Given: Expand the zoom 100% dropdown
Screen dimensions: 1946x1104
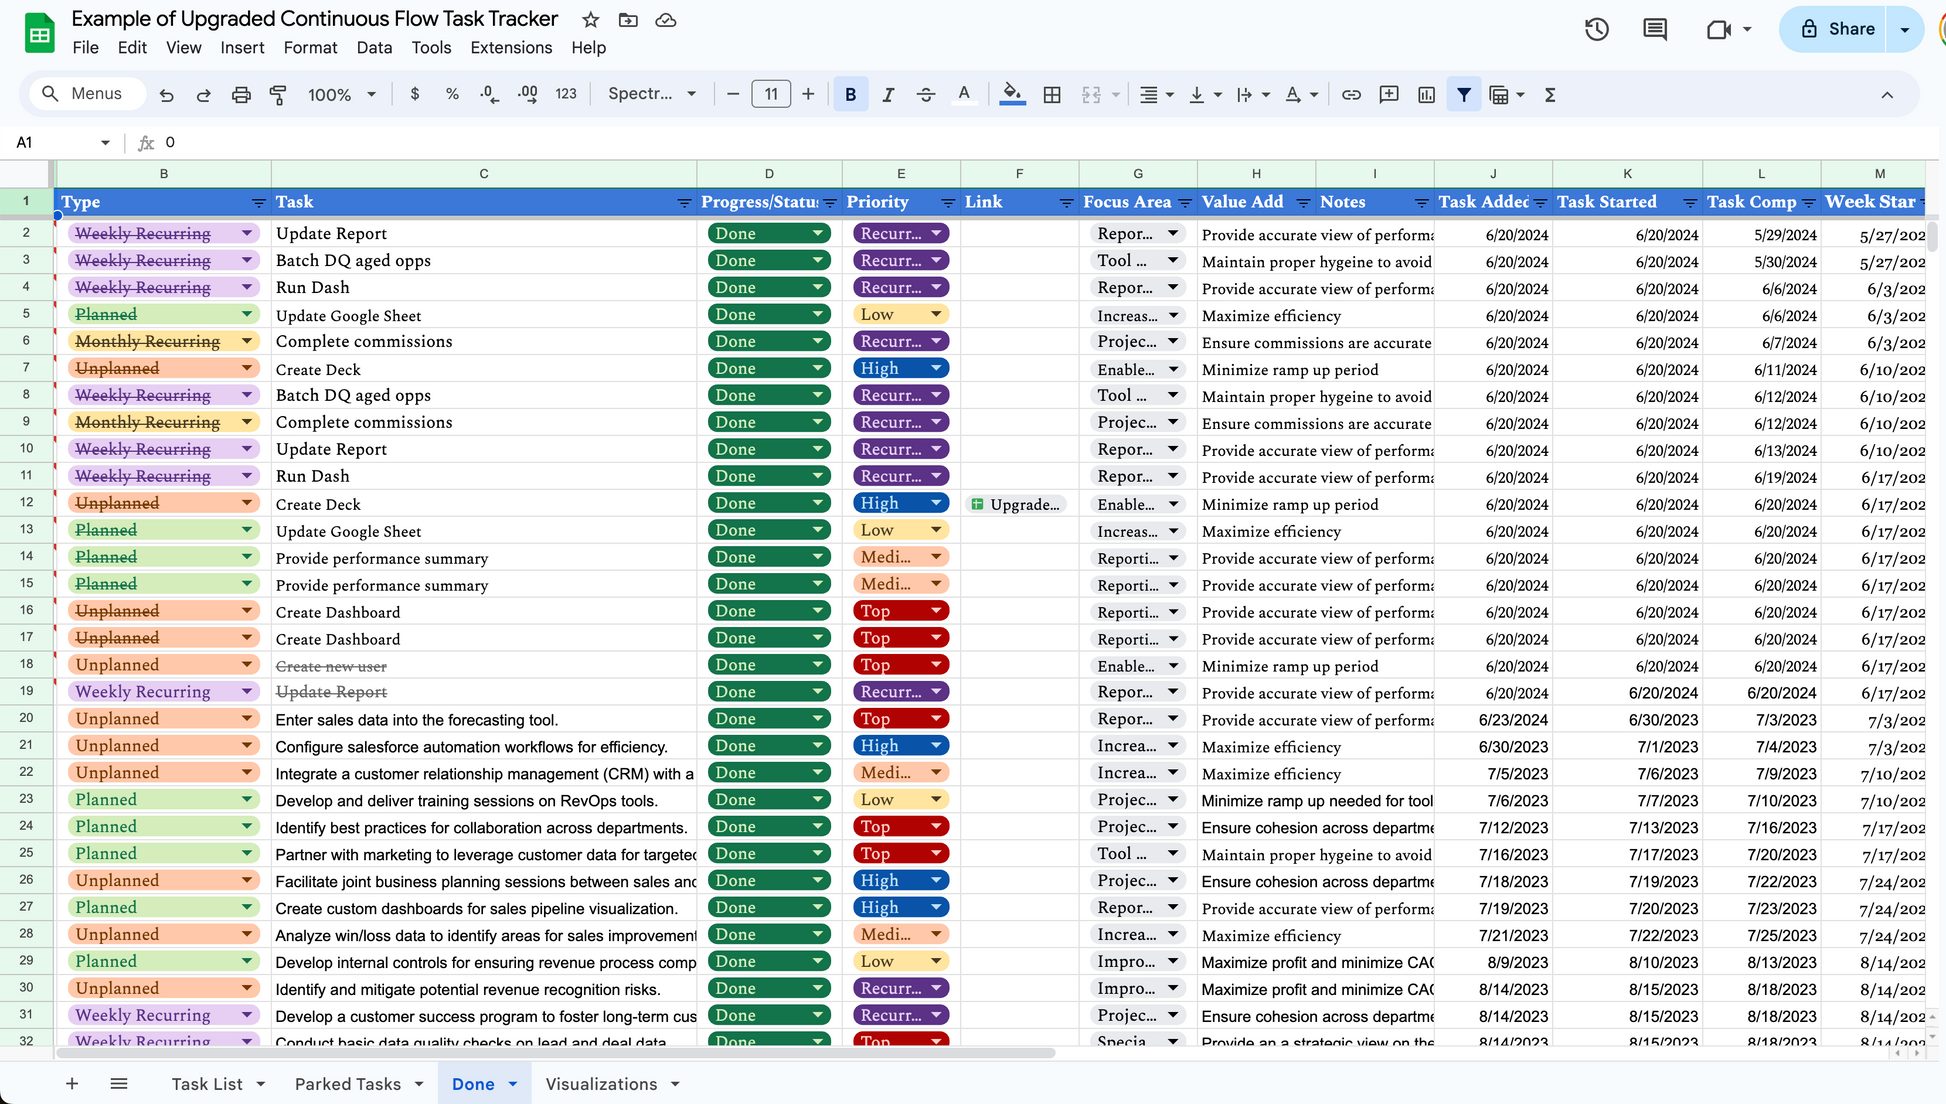Looking at the screenshot, I should tap(342, 95).
